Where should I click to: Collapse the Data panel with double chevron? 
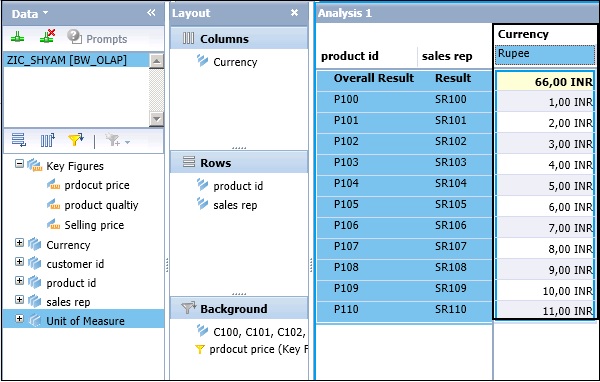151,13
